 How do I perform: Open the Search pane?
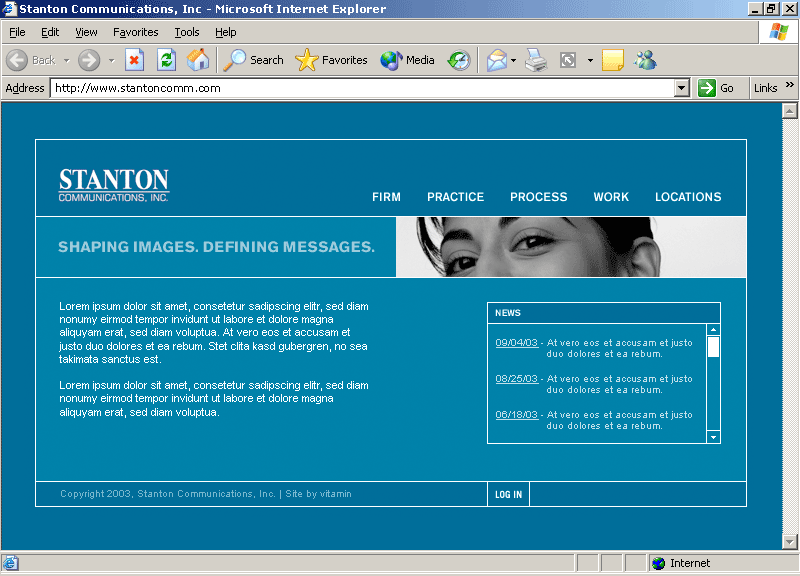[x=254, y=60]
